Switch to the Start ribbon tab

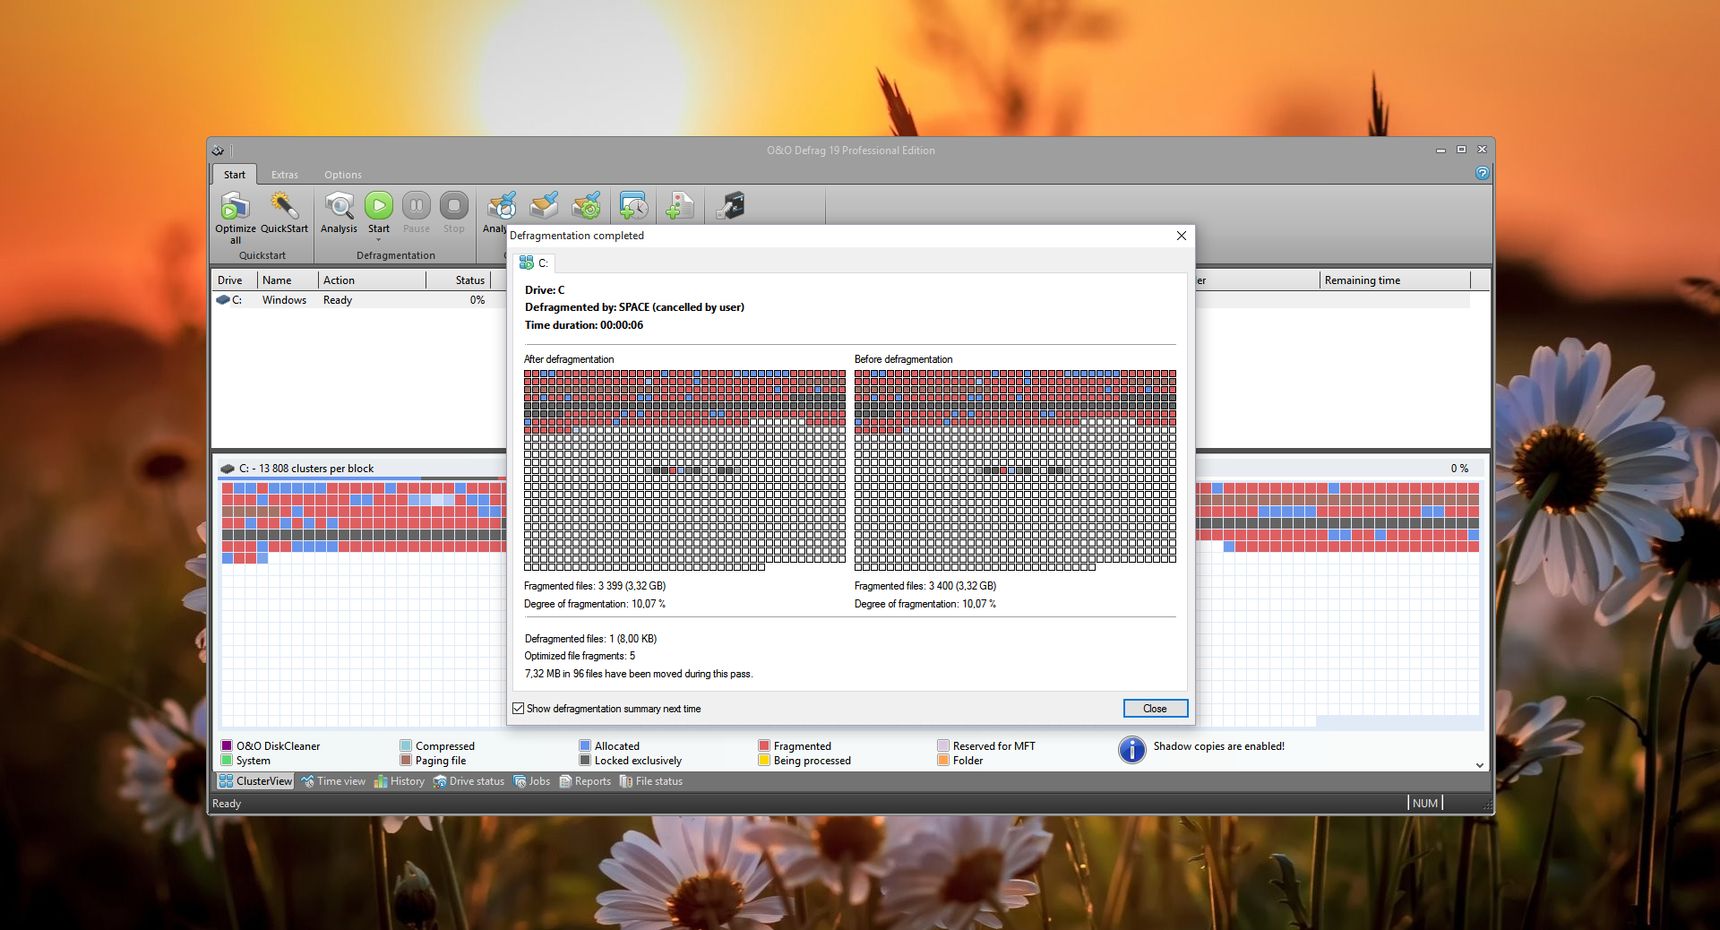(234, 174)
